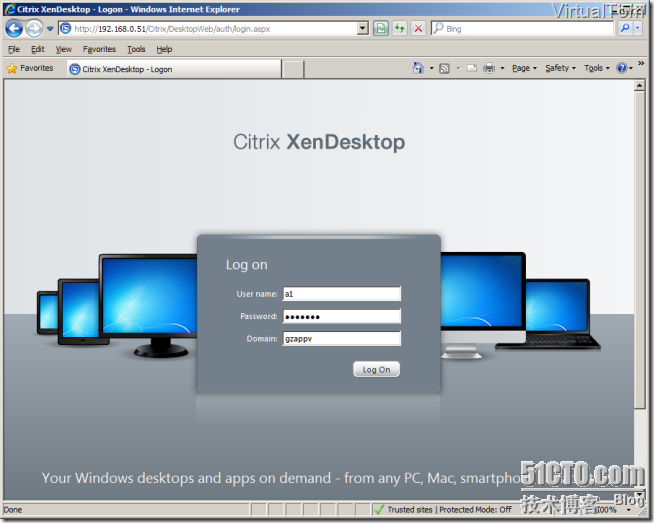Image resolution: width=654 pixels, height=523 pixels.
Task: Click the page scroll up arrow
Action: coord(639,85)
